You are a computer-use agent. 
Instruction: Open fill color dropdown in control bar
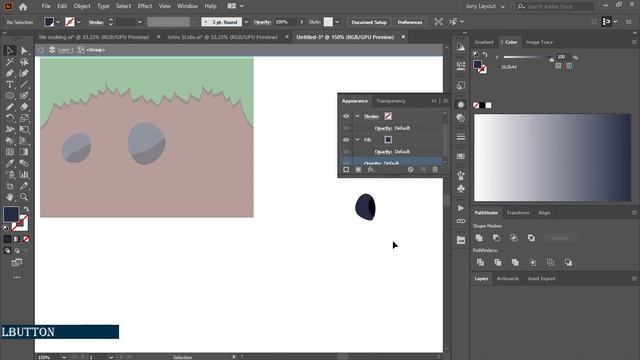[58, 22]
